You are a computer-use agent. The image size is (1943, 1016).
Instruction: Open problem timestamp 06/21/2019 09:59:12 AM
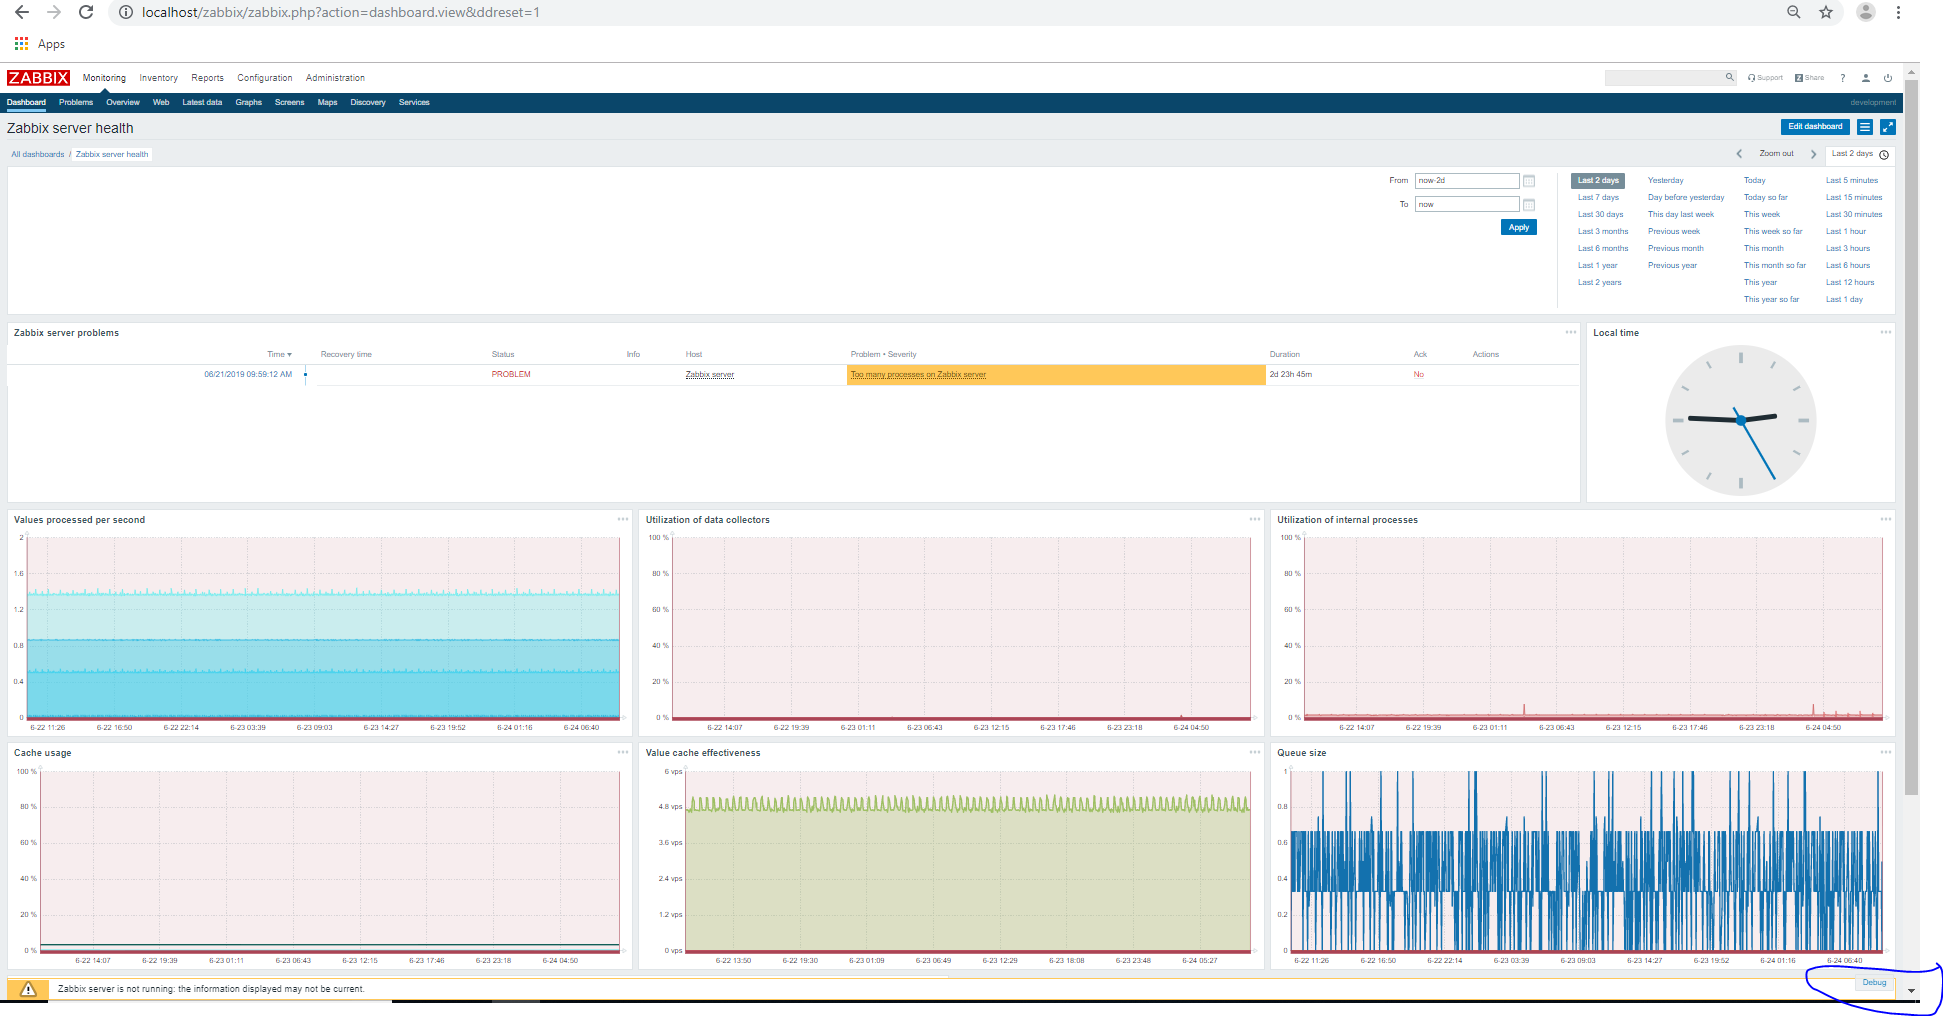coord(248,374)
